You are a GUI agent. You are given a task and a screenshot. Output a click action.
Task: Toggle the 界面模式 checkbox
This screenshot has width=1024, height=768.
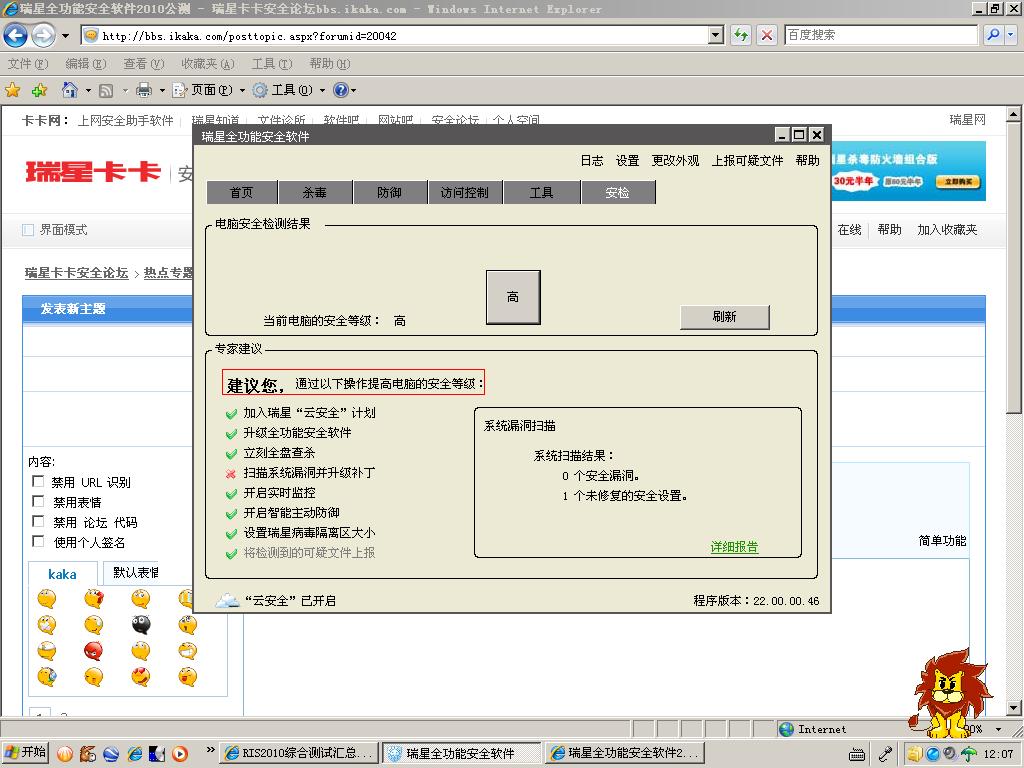coord(28,230)
